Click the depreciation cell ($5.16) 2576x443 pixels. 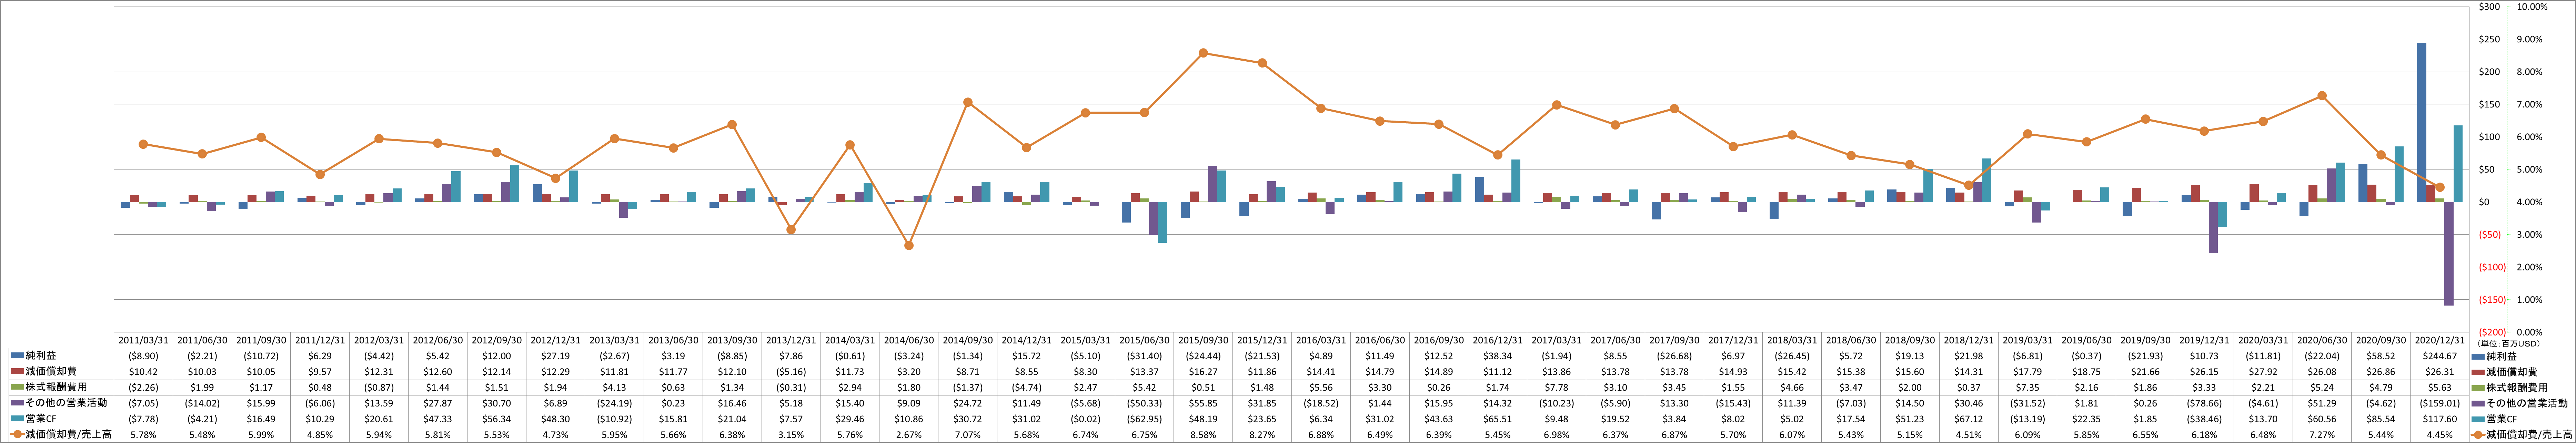click(791, 372)
